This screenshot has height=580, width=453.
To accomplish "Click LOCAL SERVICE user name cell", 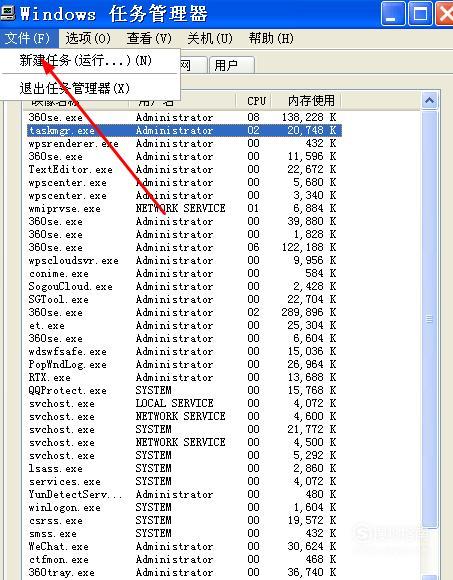I will (x=175, y=403).
